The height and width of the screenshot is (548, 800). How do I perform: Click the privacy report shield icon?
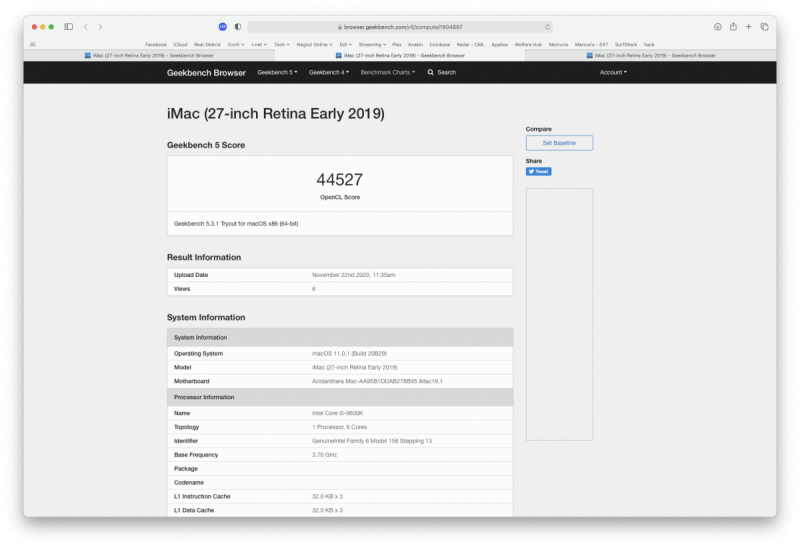tap(238, 27)
